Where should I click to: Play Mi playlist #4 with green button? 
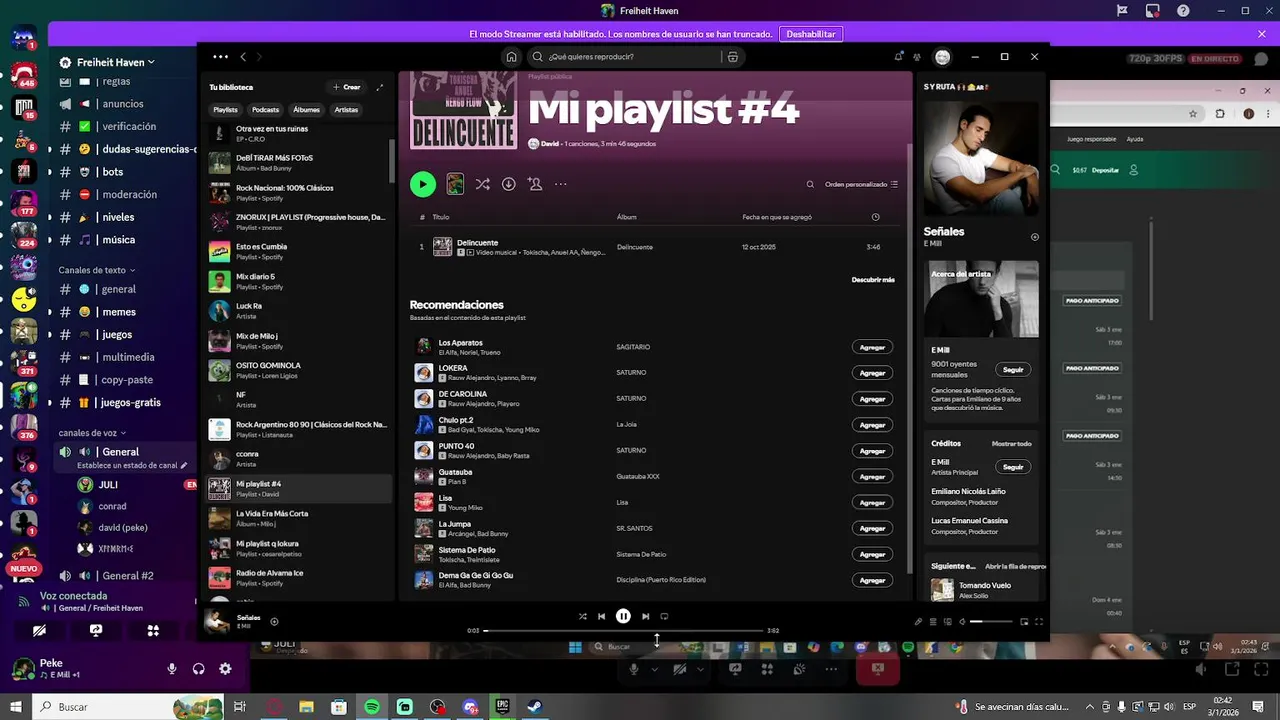(423, 184)
